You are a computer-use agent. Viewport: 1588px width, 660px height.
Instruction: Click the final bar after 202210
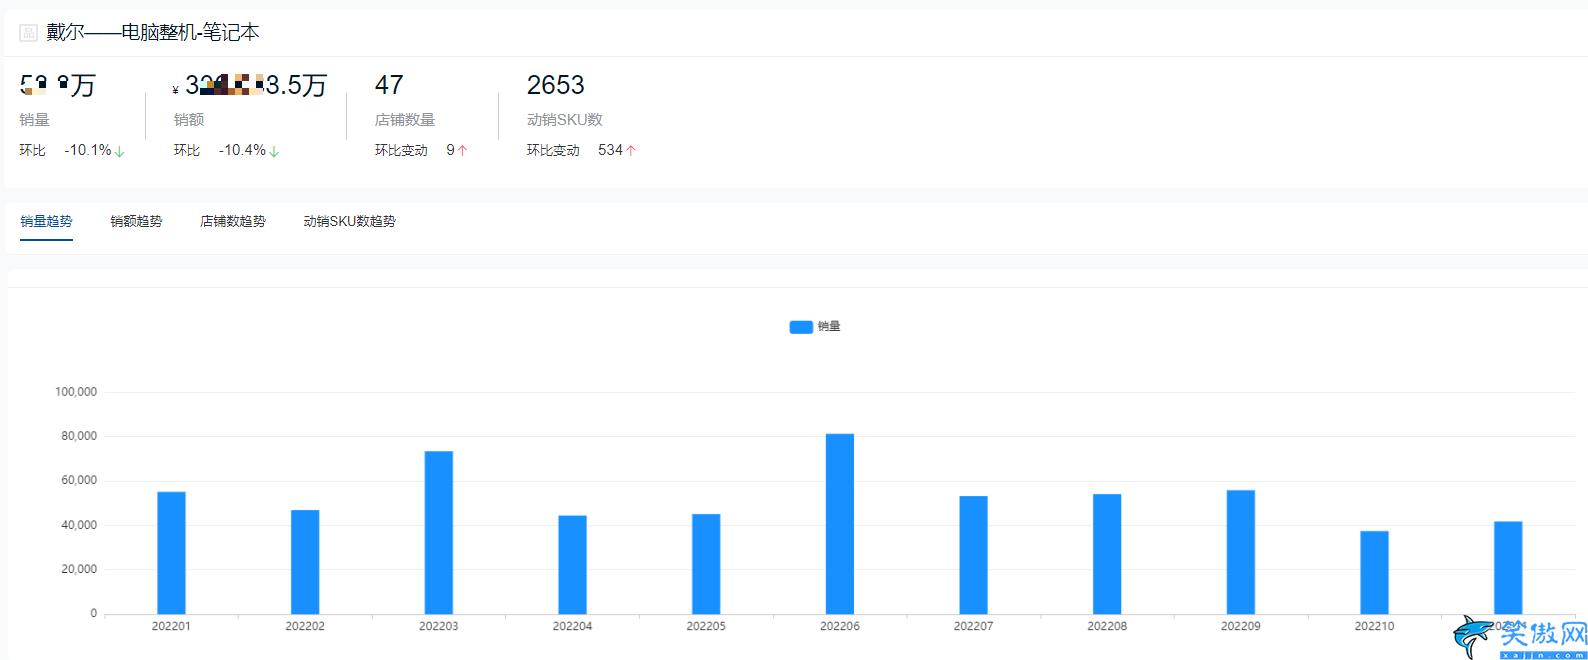tap(1508, 568)
